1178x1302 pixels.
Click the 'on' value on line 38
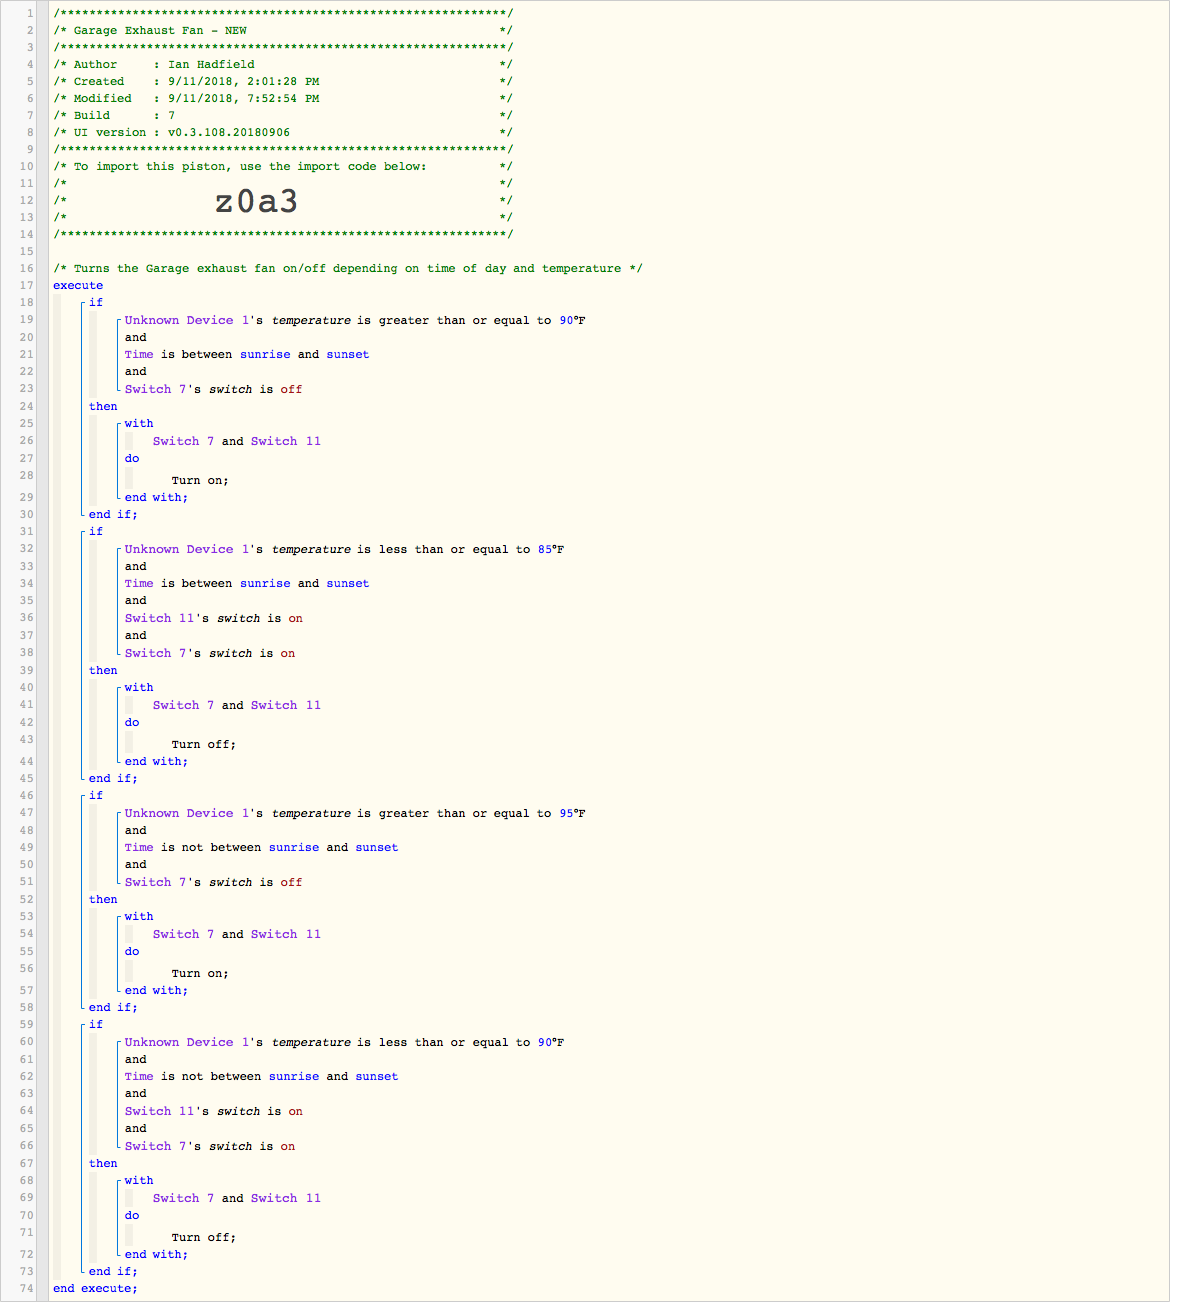click(x=288, y=653)
